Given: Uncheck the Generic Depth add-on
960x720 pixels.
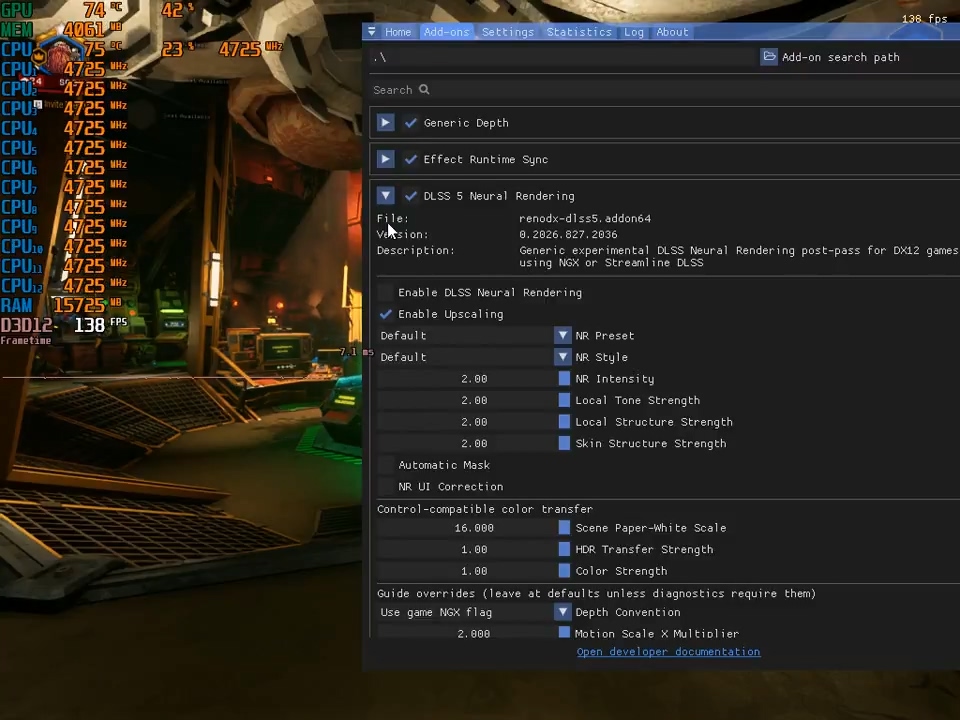Looking at the screenshot, I should (x=411, y=122).
